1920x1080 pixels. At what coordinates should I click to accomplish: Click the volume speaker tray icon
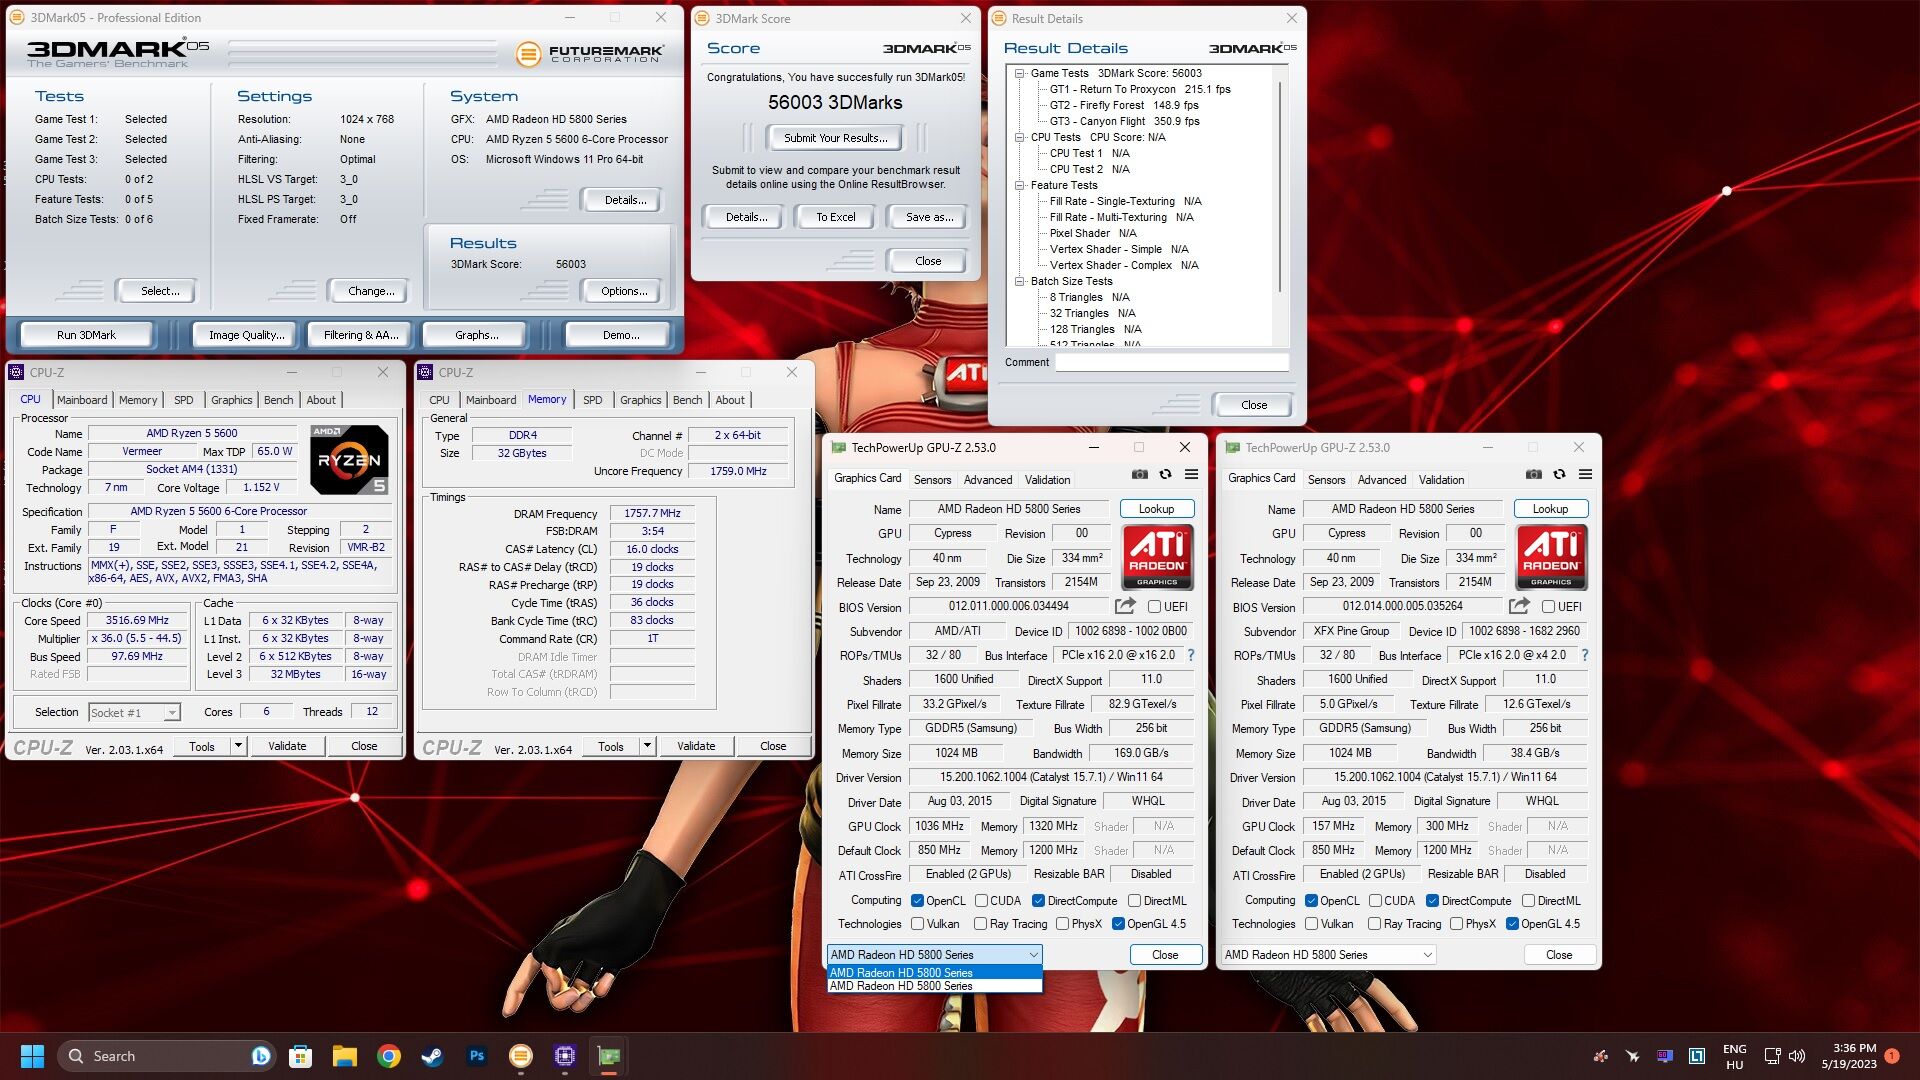(1797, 1056)
